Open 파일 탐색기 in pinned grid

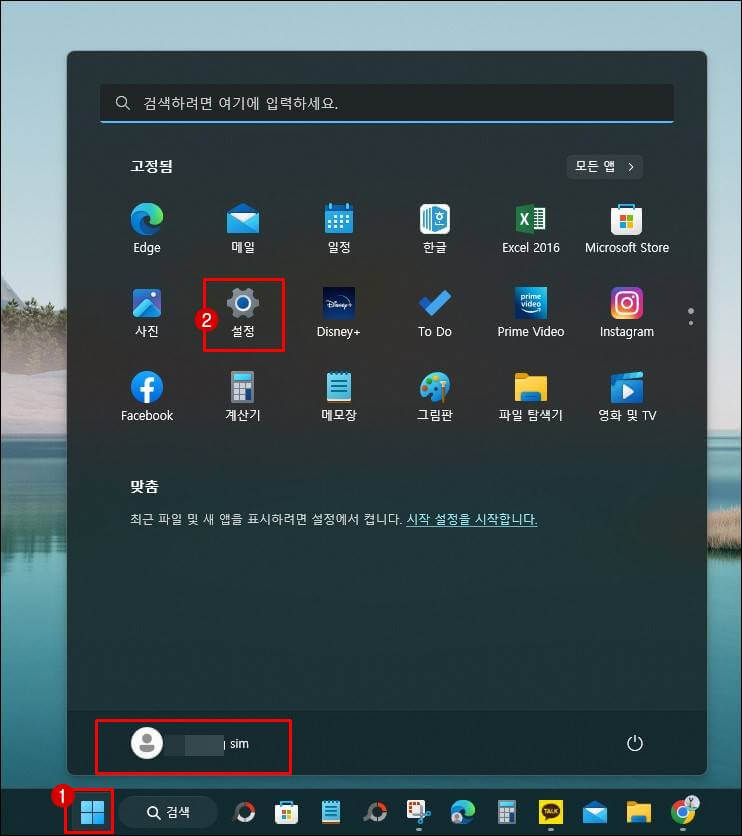pos(530,397)
